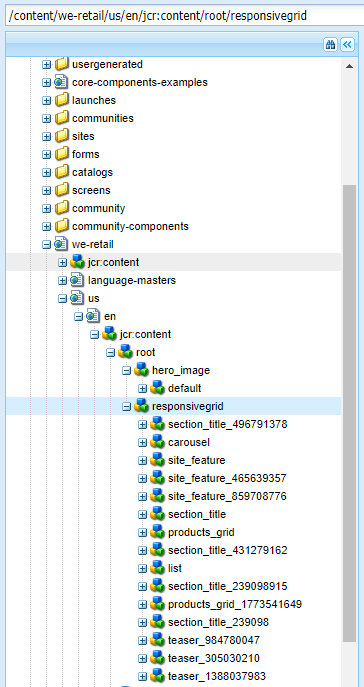Click the catalogs folder icon
This screenshot has width=364, height=687.
[x=62, y=172]
